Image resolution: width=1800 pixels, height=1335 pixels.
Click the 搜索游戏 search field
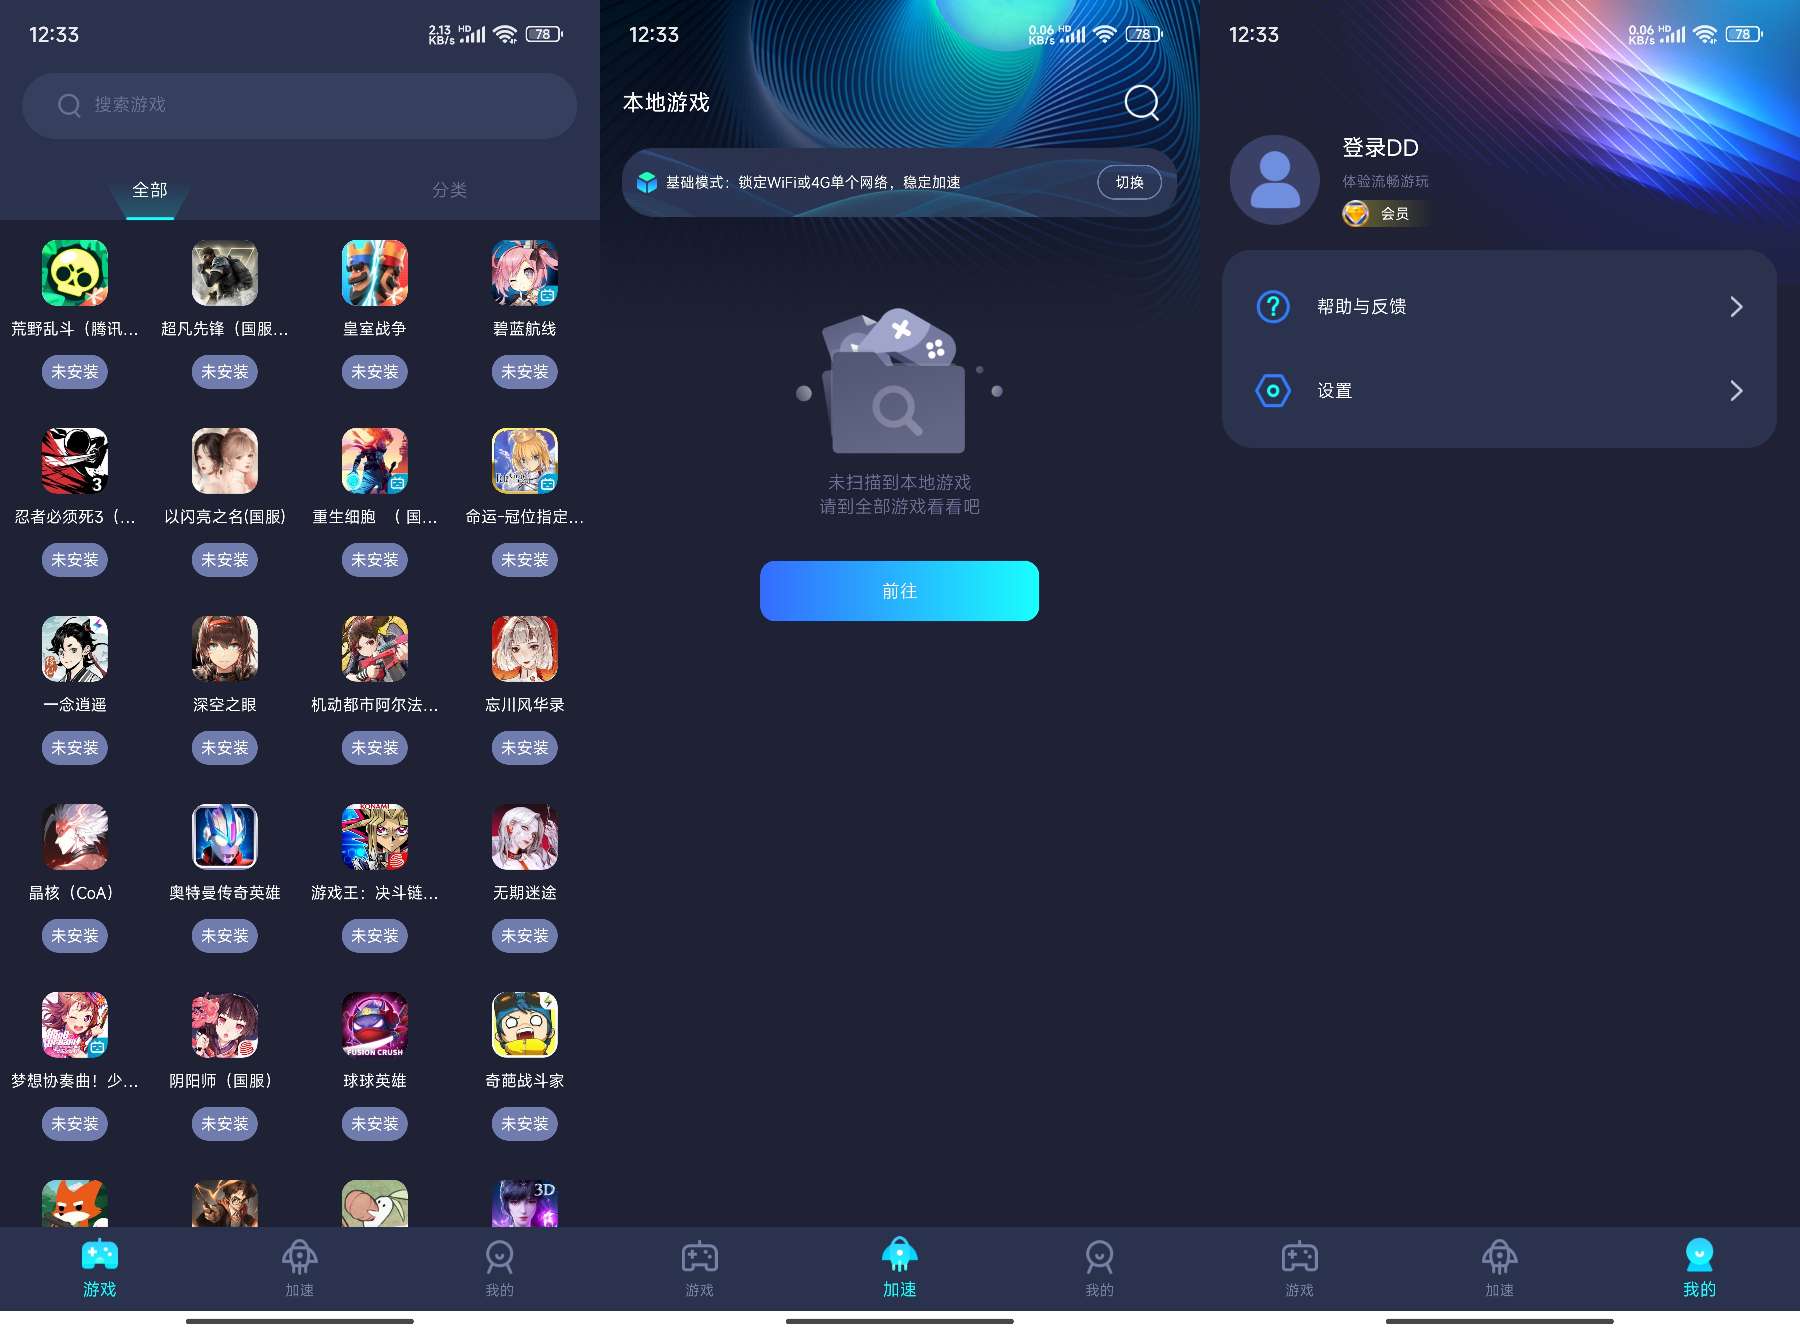pos(300,105)
